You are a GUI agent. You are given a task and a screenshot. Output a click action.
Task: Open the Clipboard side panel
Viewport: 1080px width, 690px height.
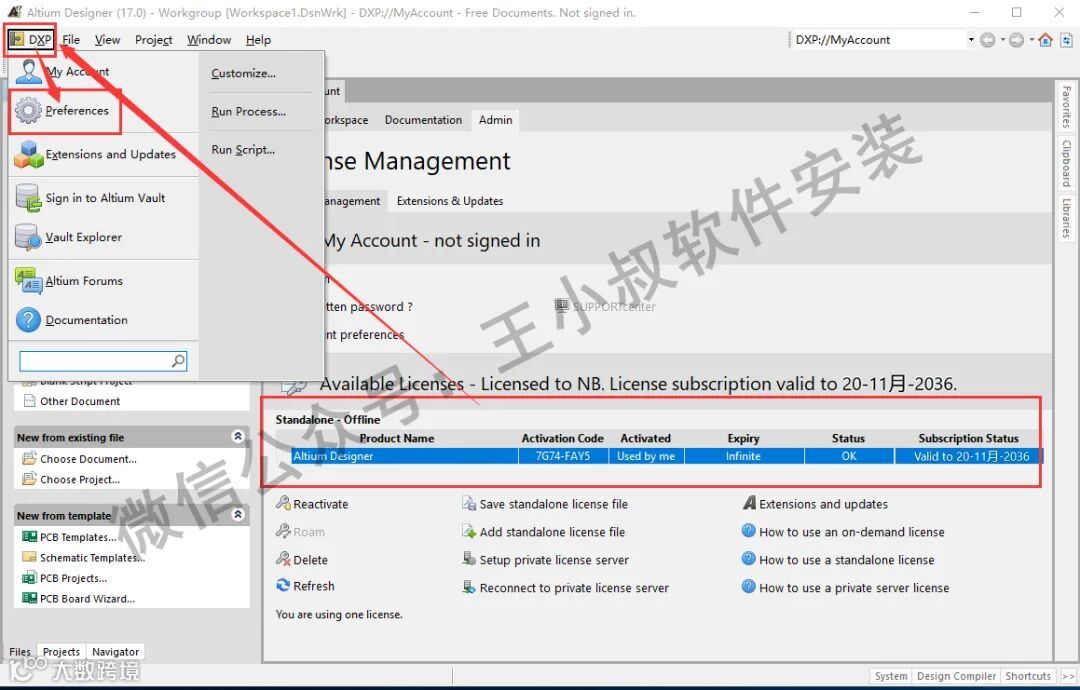point(1066,163)
